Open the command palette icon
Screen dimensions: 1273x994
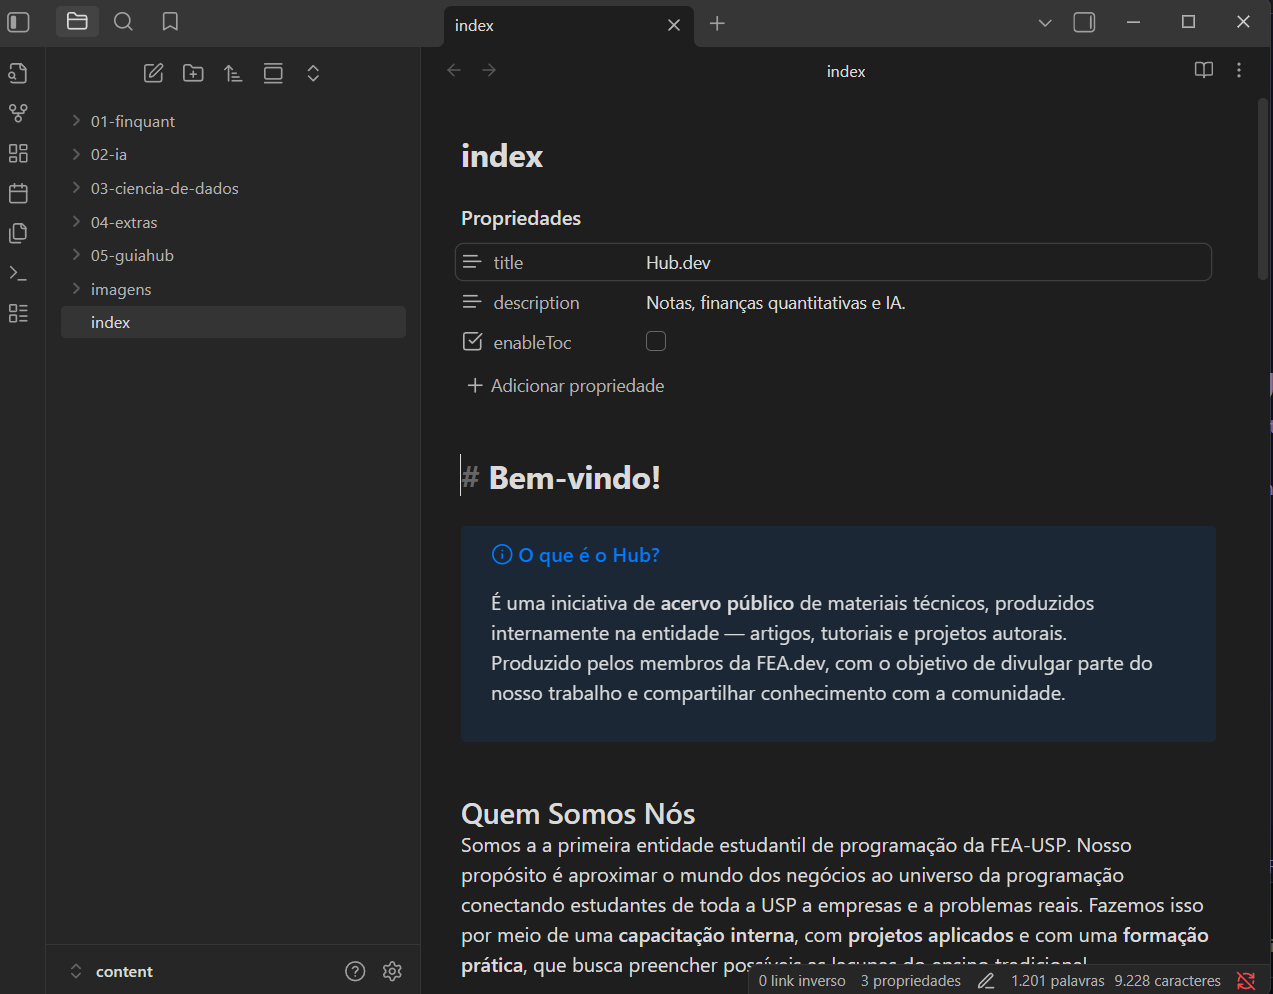18,273
